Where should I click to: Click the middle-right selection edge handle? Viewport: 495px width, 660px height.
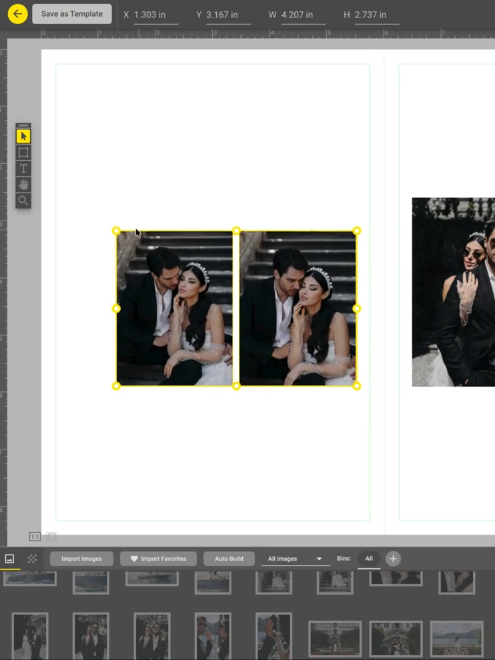pyautogui.click(x=357, y=309)
